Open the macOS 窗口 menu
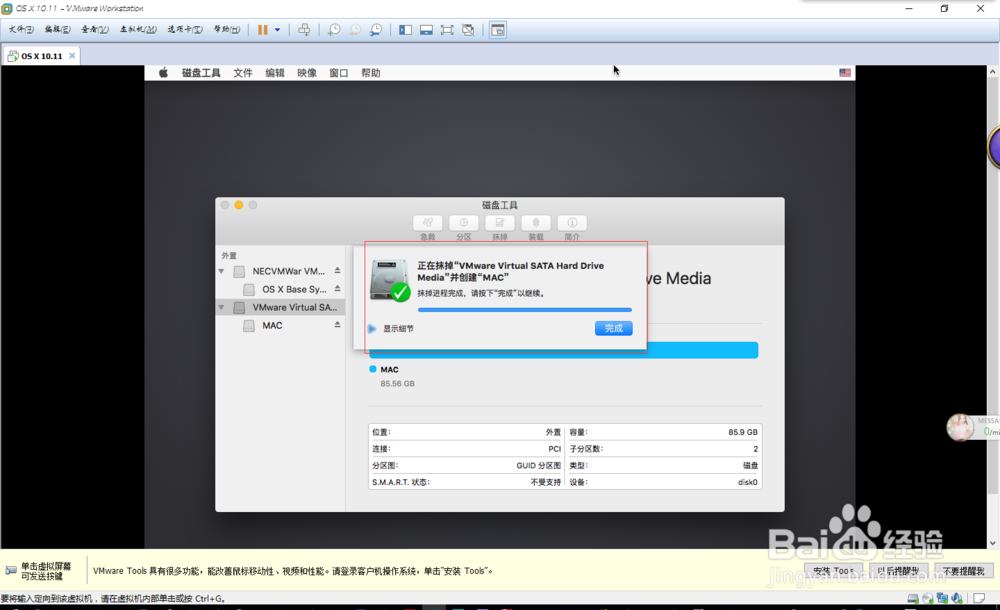 tap(339, 73)
